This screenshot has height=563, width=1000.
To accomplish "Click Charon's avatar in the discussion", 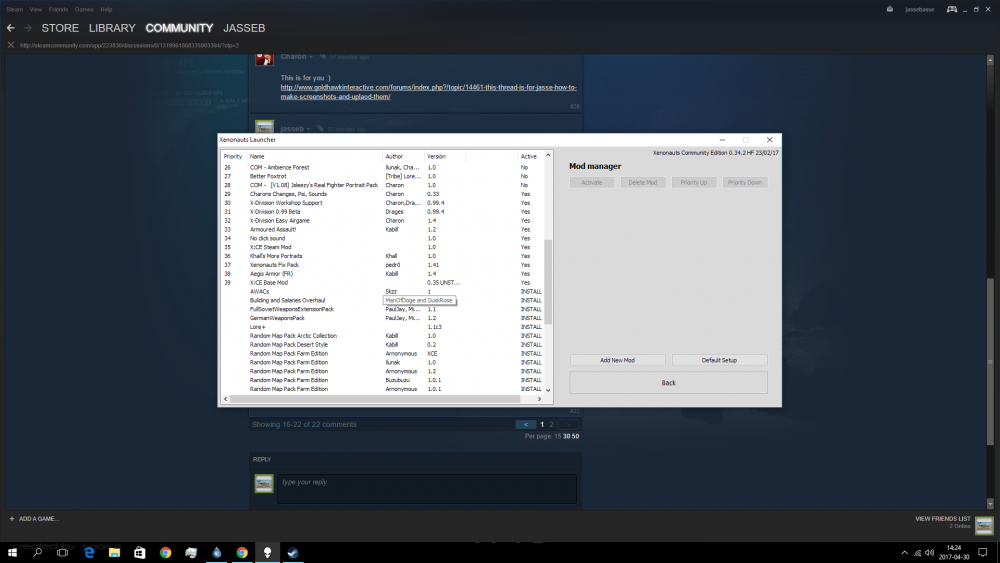I will tap(264, 59).
